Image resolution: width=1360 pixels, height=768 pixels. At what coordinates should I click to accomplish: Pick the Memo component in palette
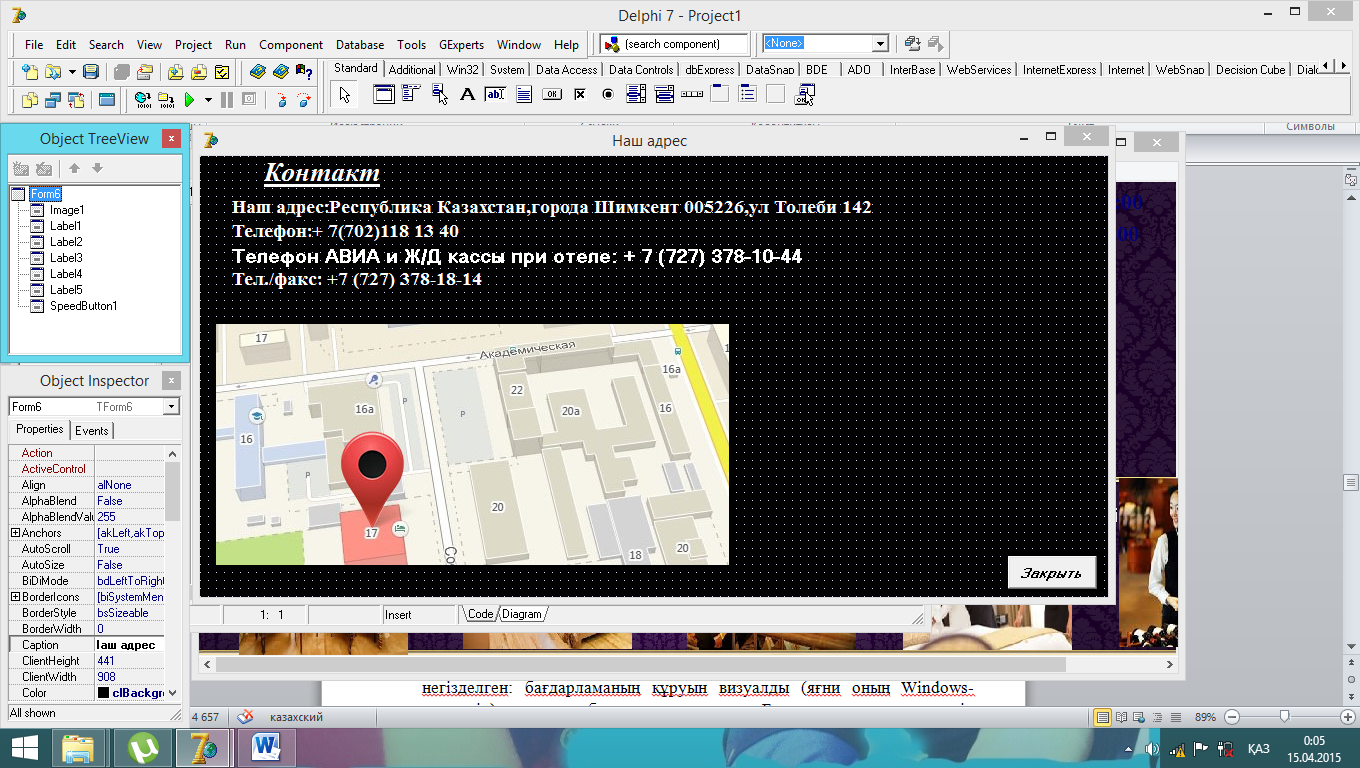[x=523, y=95]
